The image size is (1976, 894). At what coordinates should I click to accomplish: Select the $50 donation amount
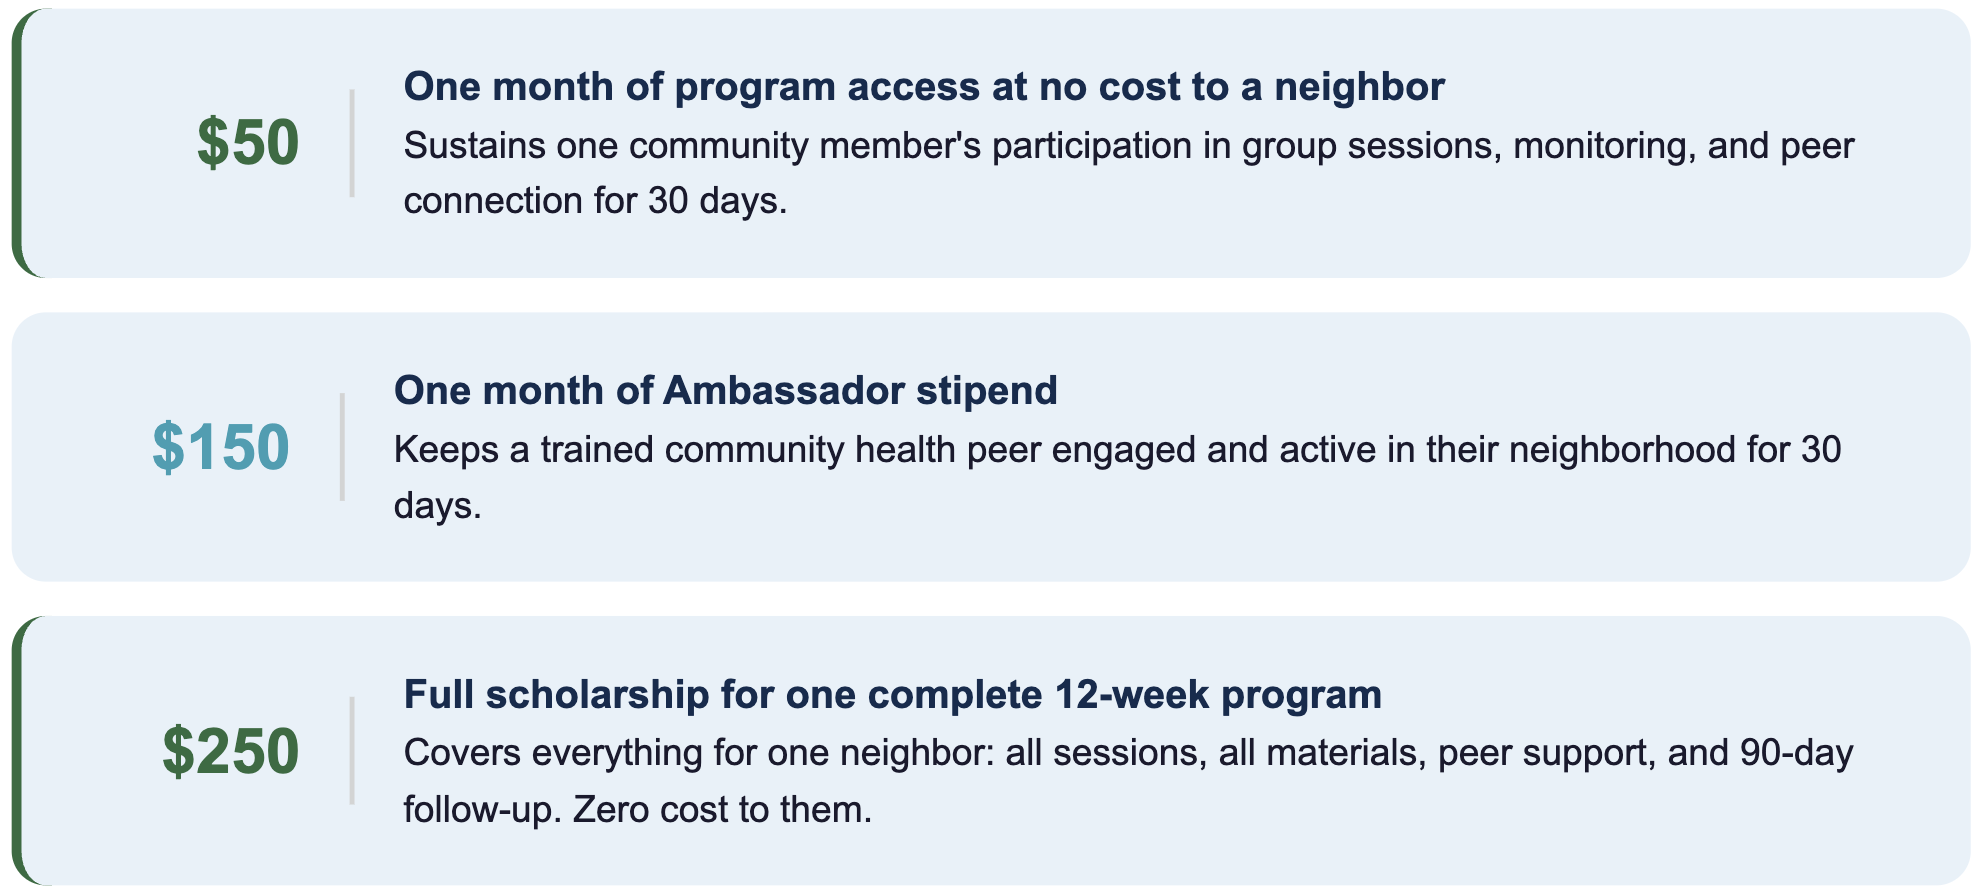[248, 143]
